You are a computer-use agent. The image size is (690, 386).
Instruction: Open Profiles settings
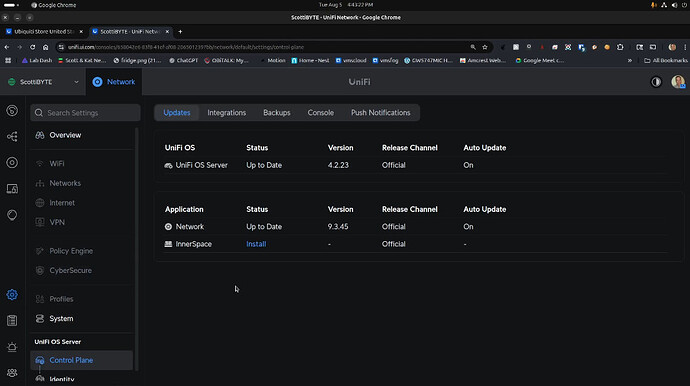(x=61, y=299)
